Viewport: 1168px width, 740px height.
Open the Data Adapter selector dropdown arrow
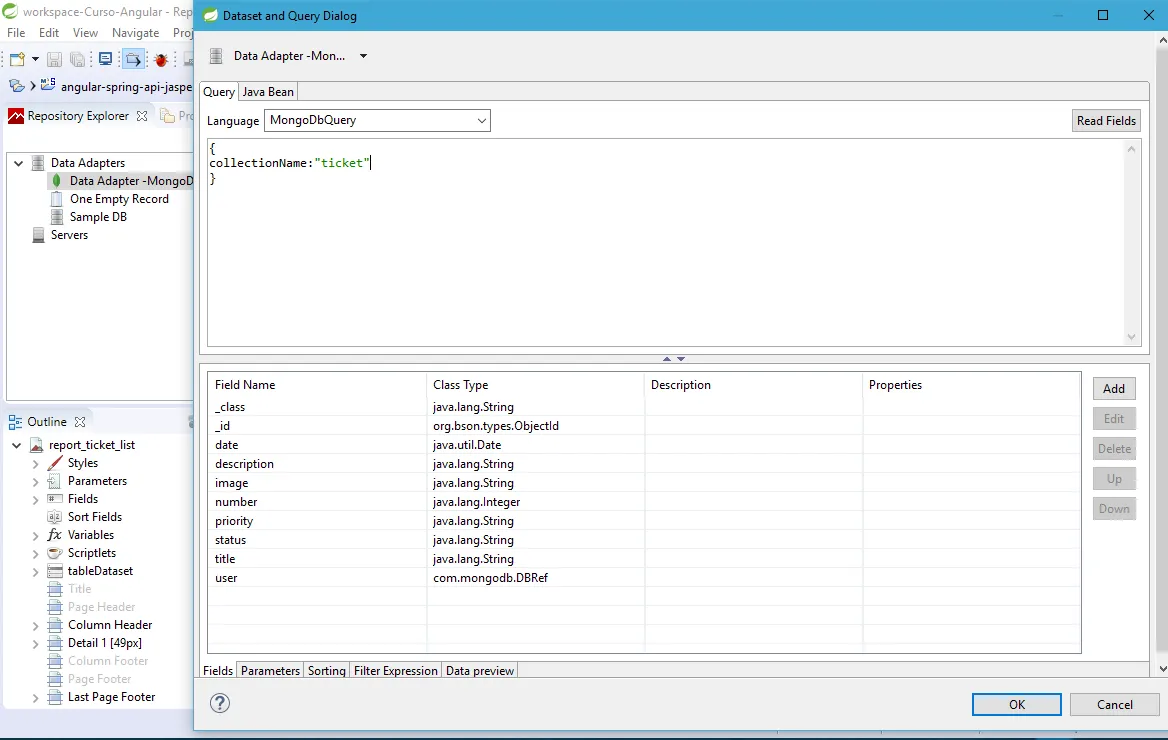click(363, 56)
